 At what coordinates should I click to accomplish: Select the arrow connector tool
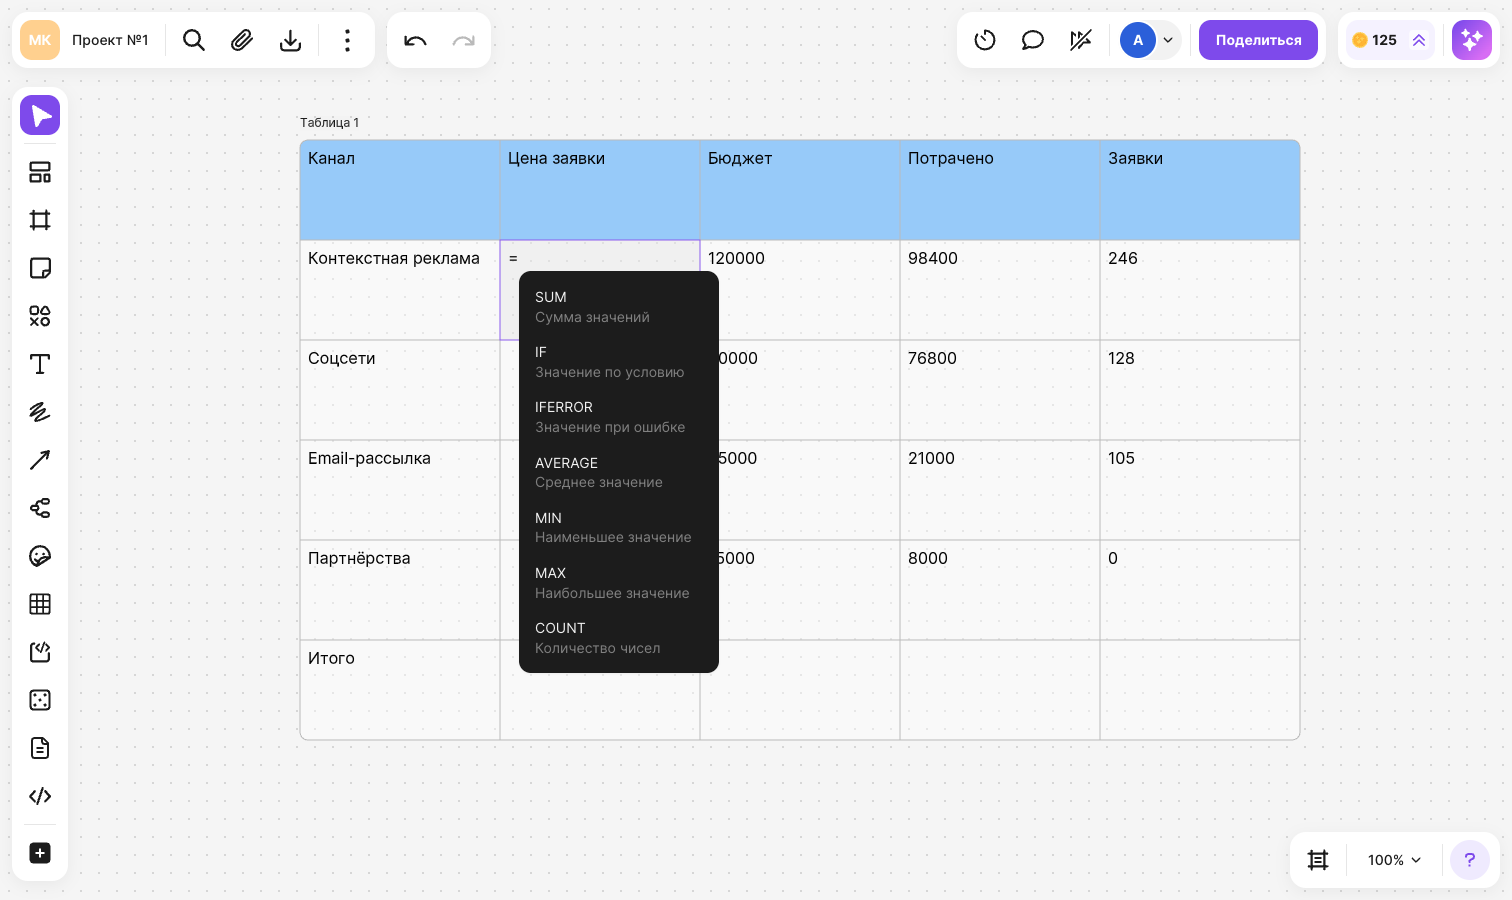coord(40,460)
